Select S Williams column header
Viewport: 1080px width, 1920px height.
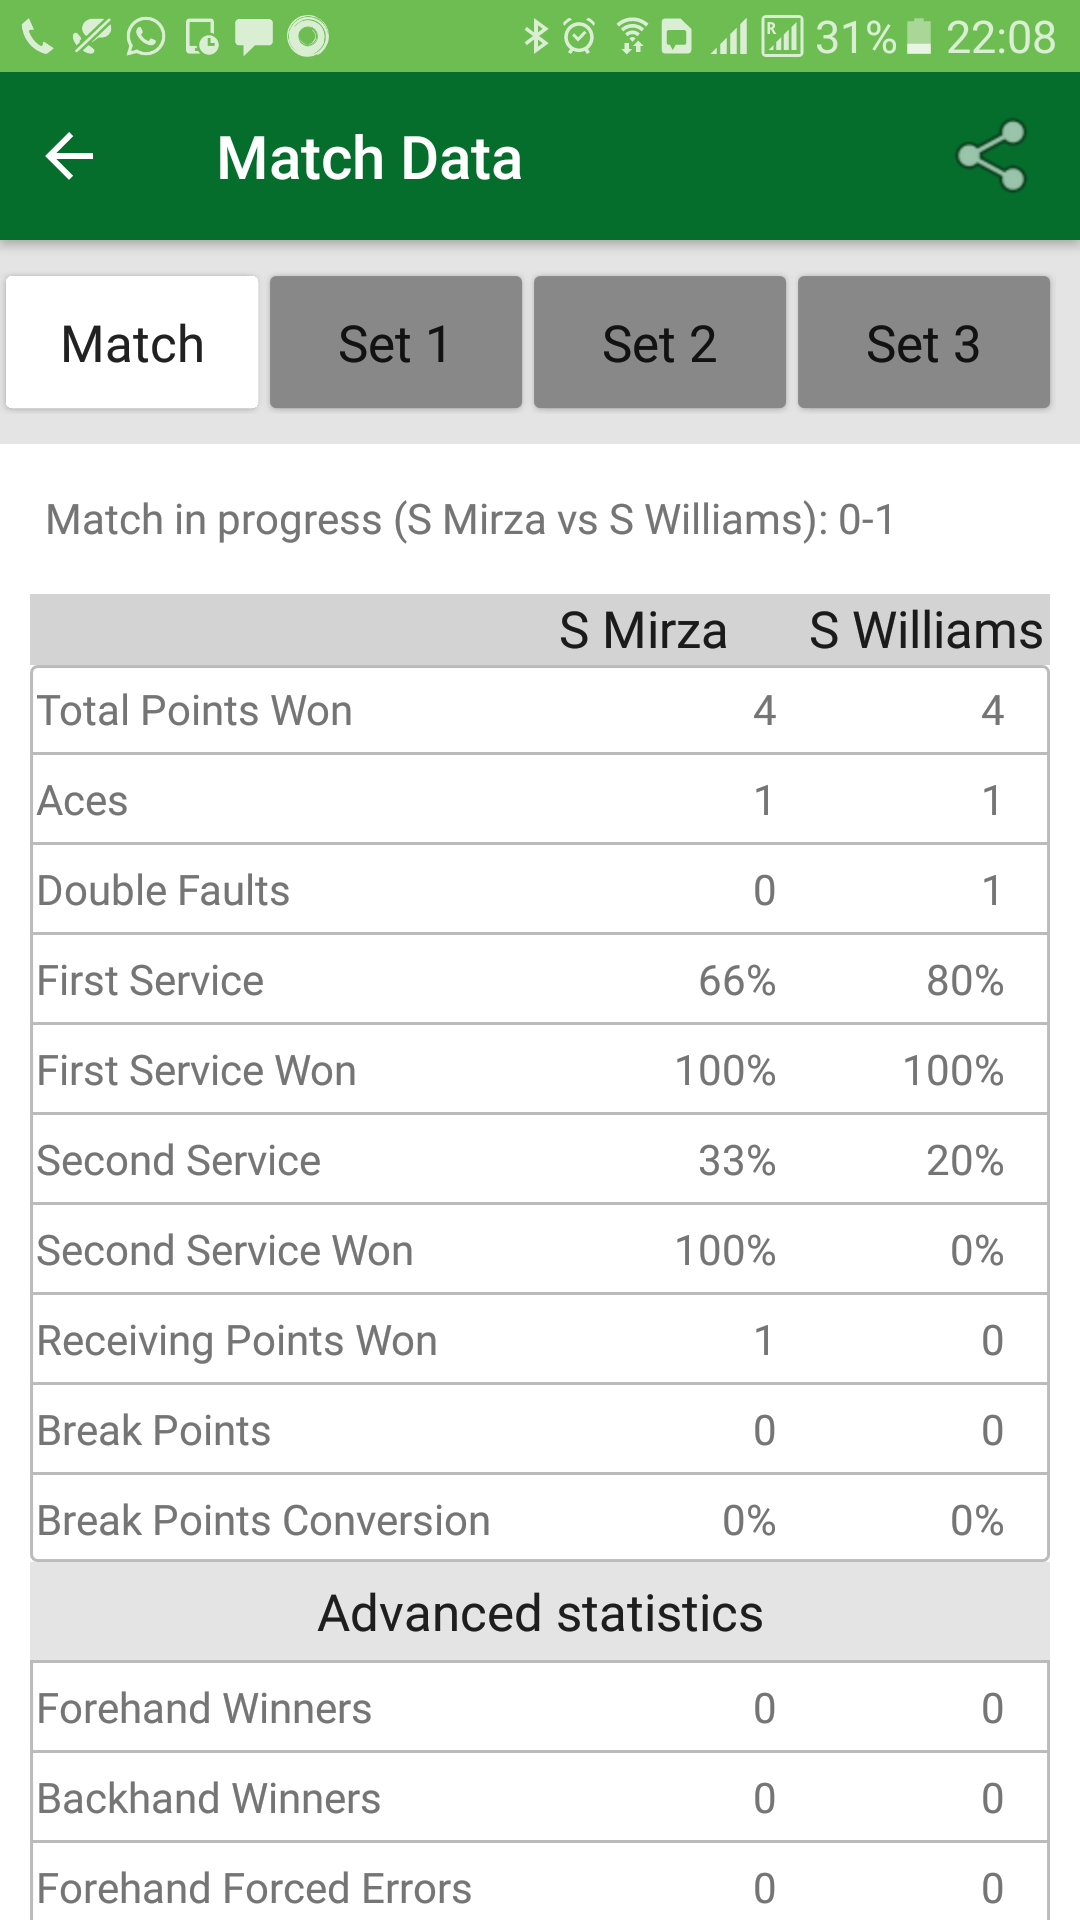(x=925, y=630)
